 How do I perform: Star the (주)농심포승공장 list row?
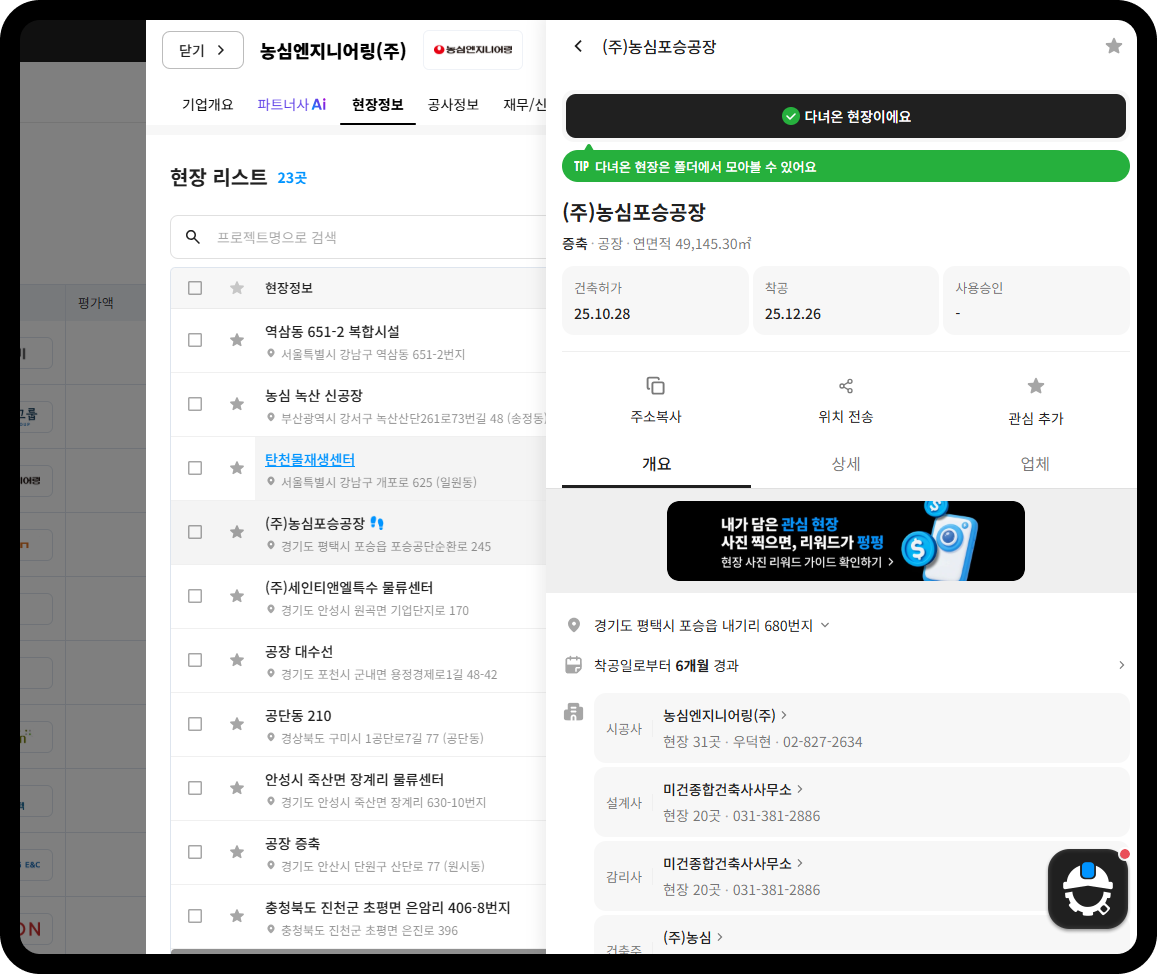[237, 532]
